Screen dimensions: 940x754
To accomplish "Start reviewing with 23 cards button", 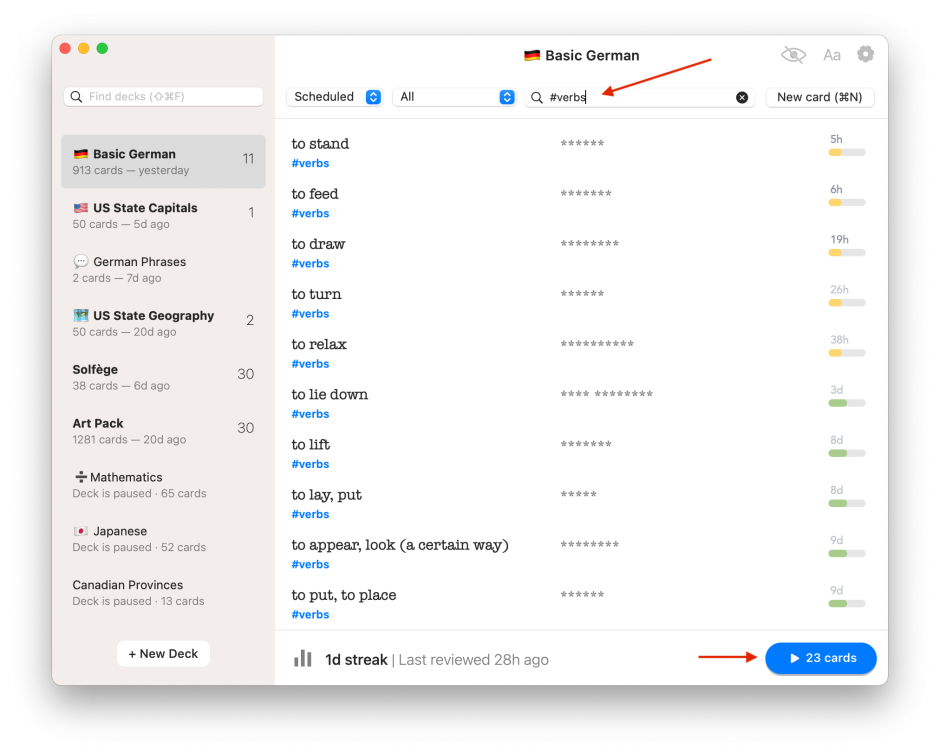I will tap(821, 658).
